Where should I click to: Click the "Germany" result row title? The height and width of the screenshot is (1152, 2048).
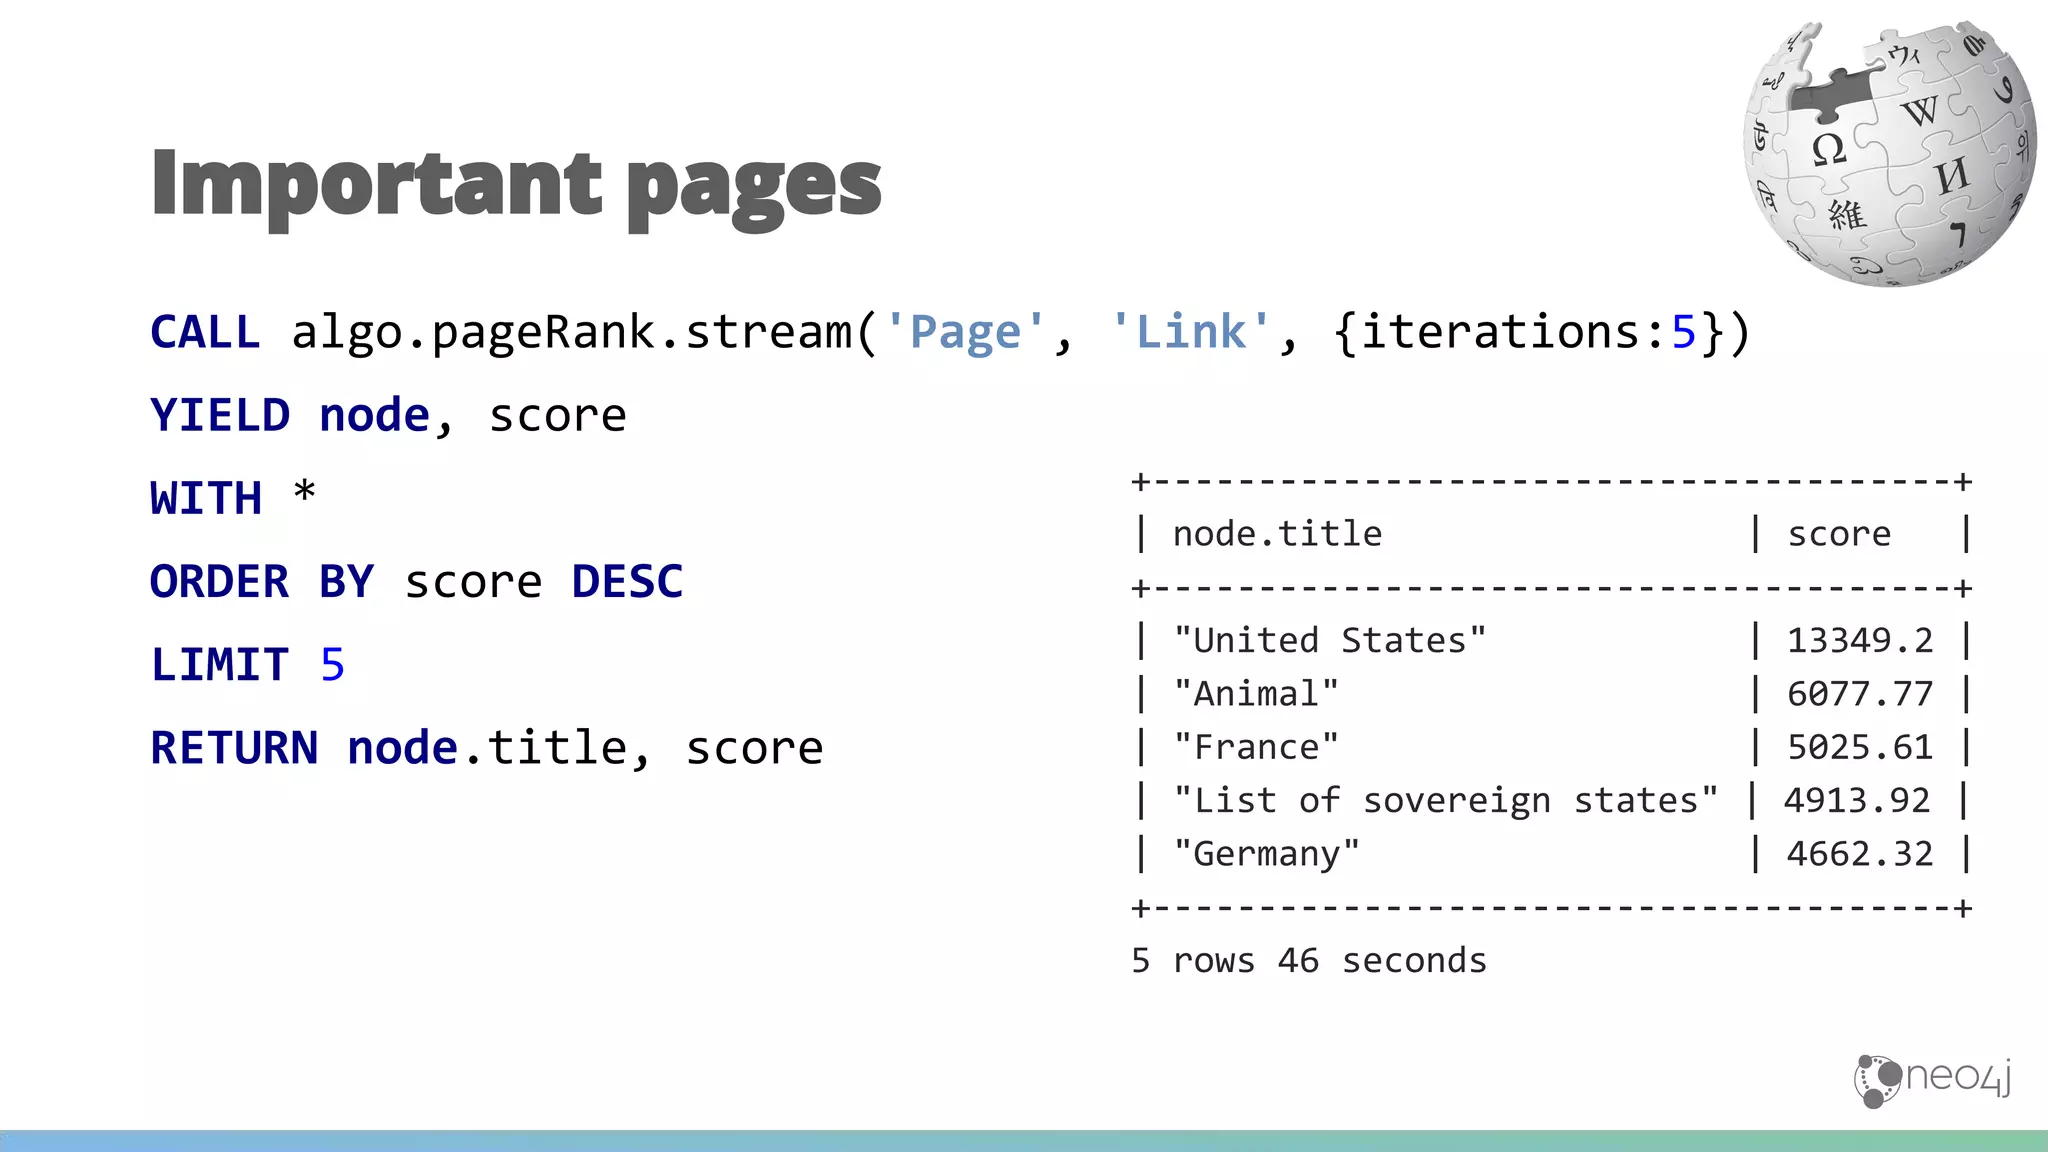(1267, 854)
